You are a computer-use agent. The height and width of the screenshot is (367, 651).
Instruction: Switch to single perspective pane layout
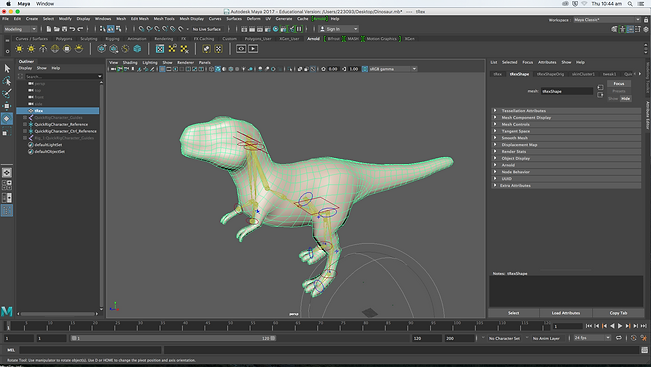click(x=7, y=172)
